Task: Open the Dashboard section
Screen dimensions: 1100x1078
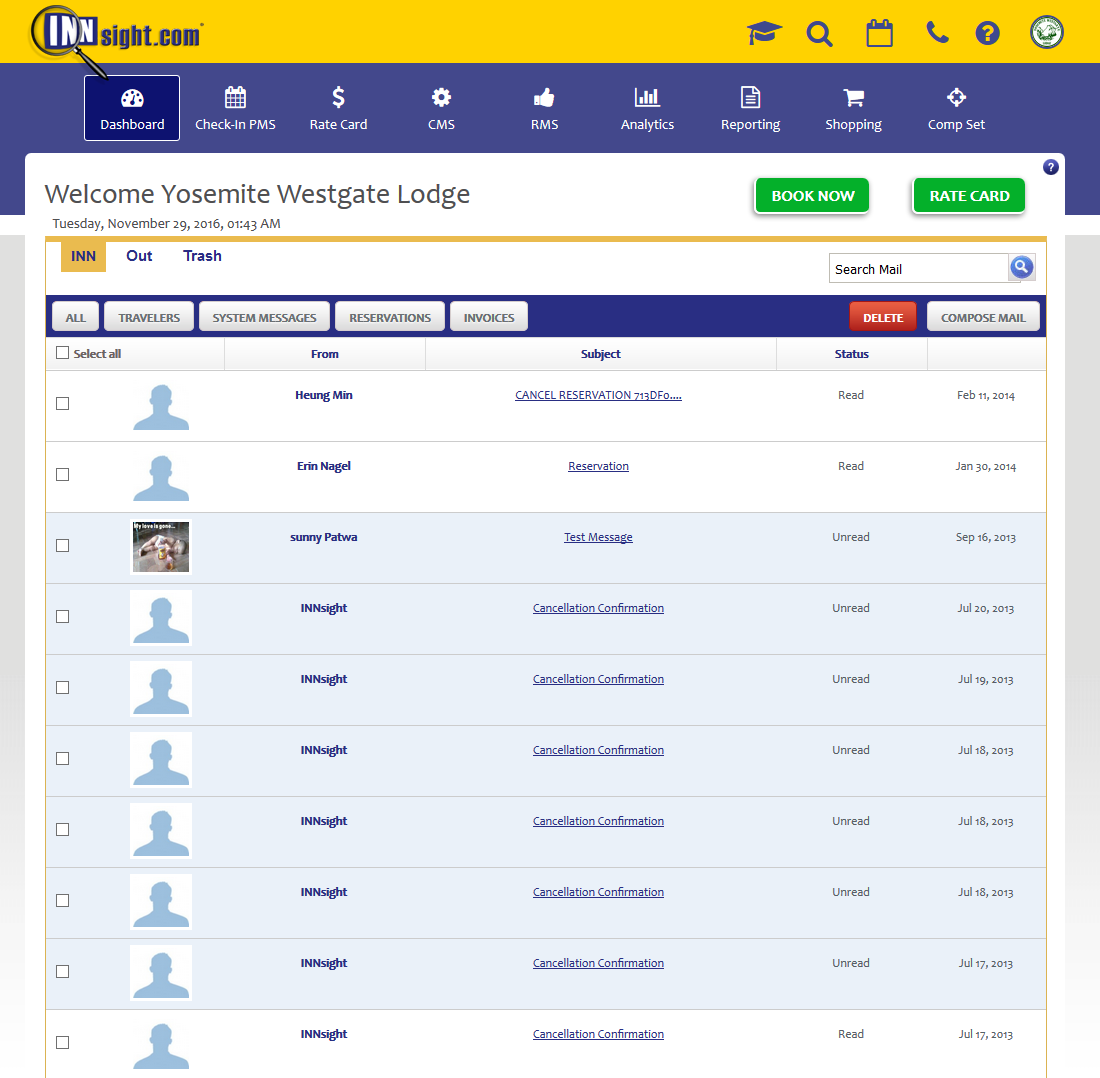Action: click(x=132, y=108)
